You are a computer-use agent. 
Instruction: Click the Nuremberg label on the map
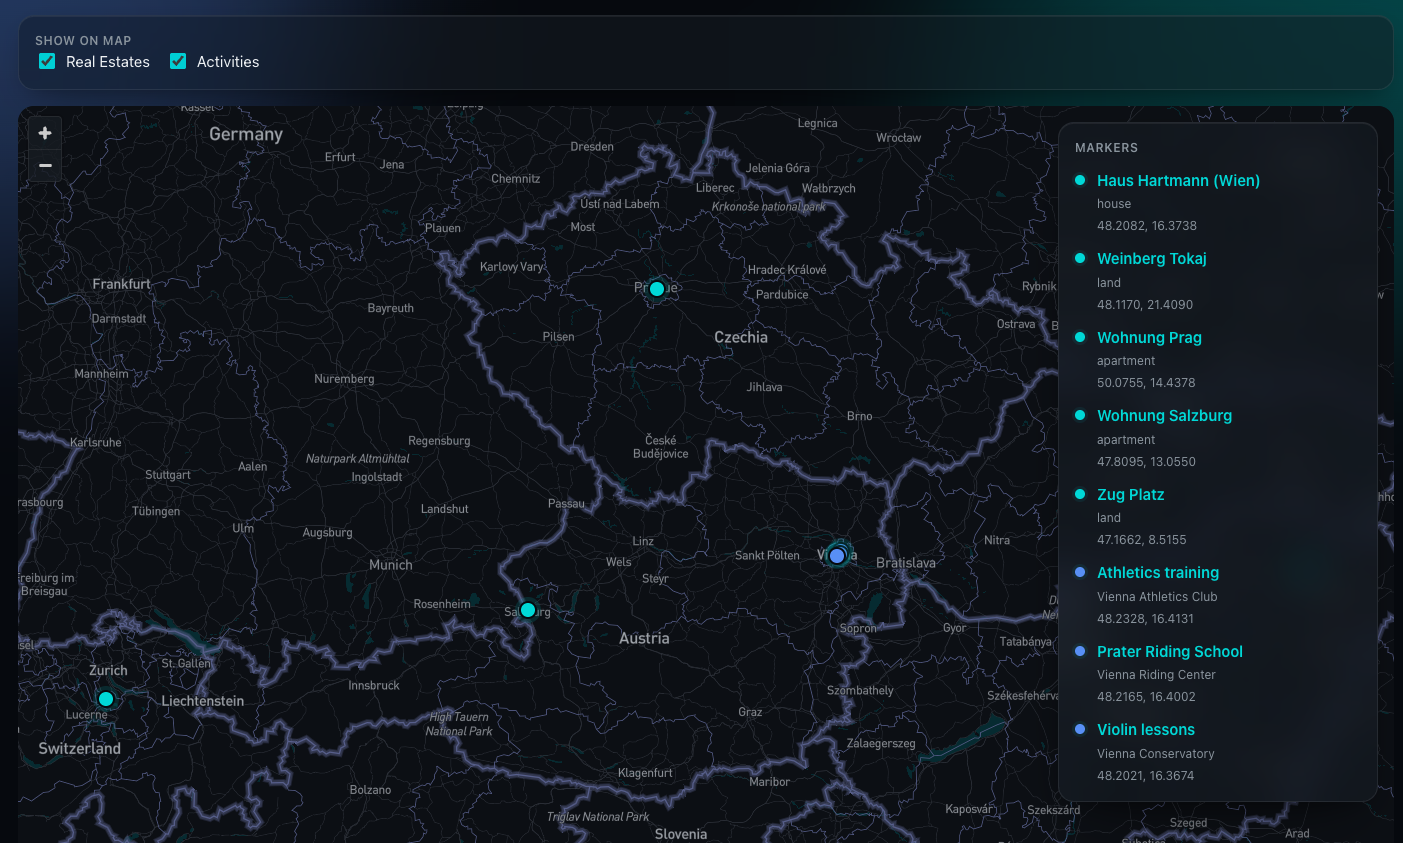[x=344, y=379]
